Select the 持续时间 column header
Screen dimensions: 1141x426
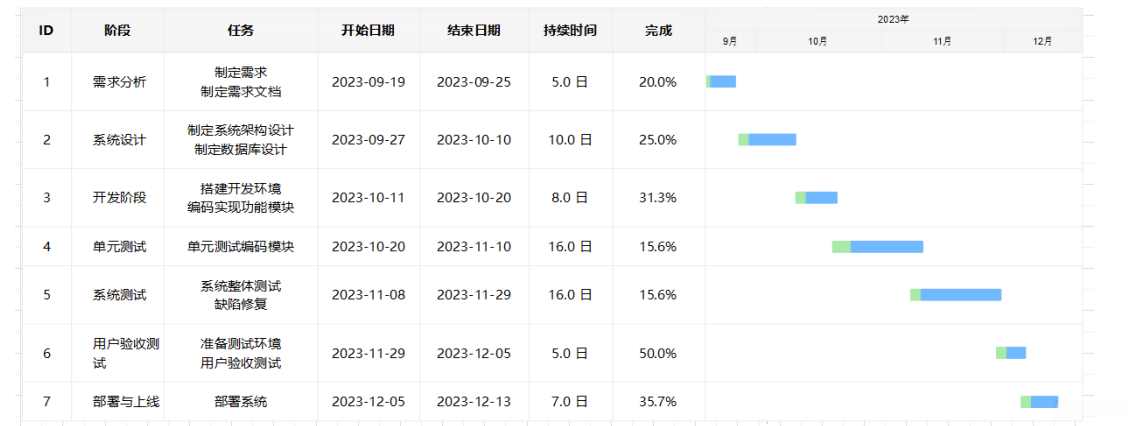point(570,30)
